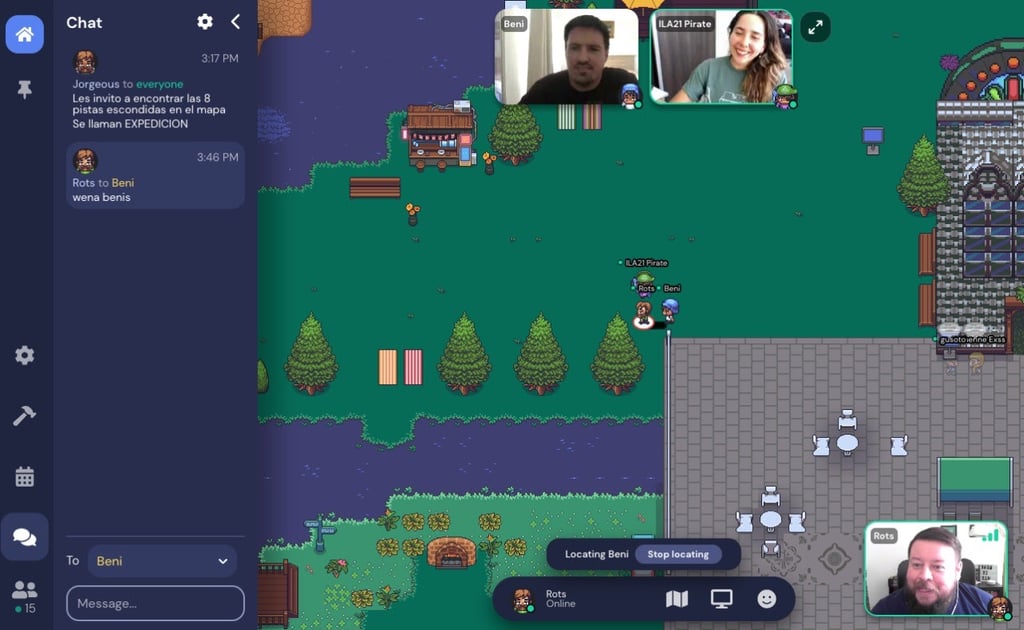Screen dimensions: 1024x630
Task: Open Build hammer tool
Action: (24, 416)
